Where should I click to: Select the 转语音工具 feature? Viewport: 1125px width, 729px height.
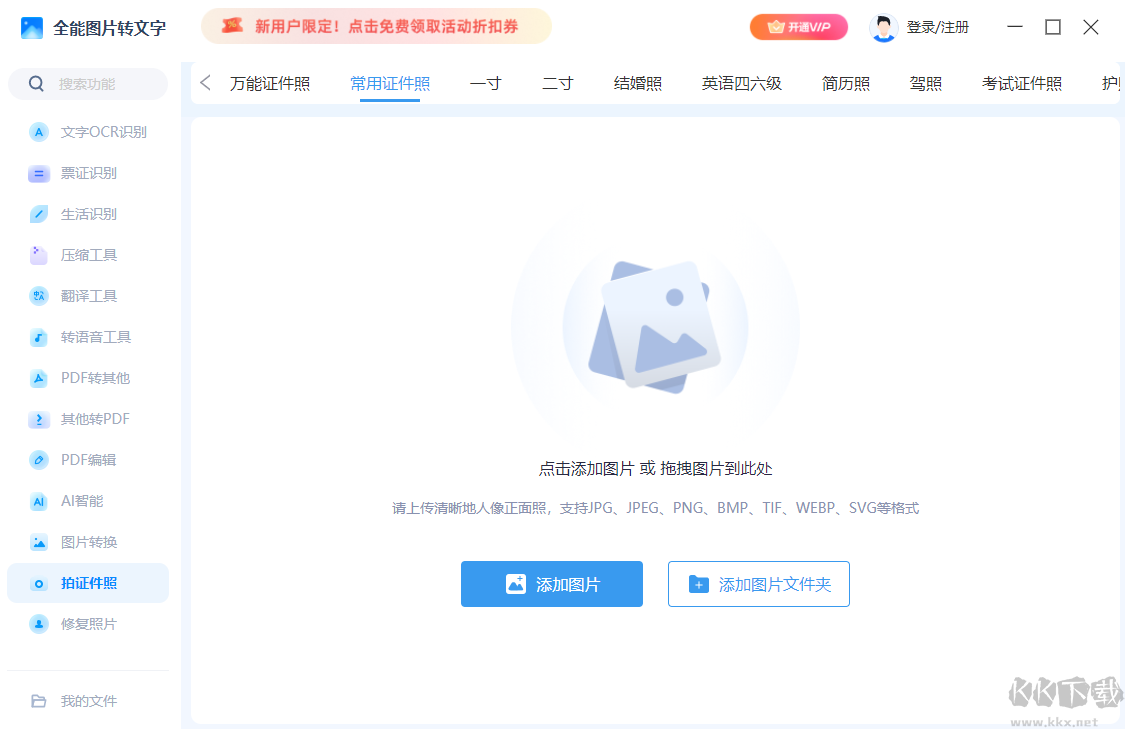(88, 336)
